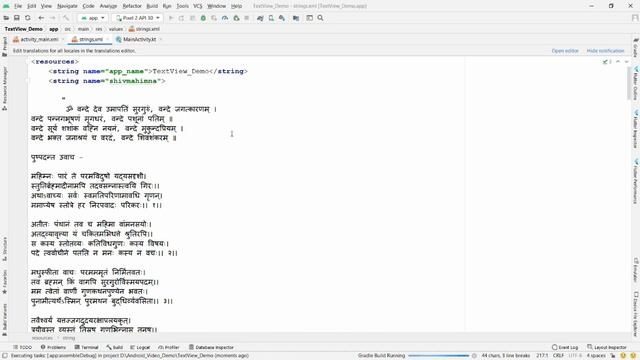Click the tool windows quick-access corner icon
The height and width of the screenshot is (360, 640).
5,356
